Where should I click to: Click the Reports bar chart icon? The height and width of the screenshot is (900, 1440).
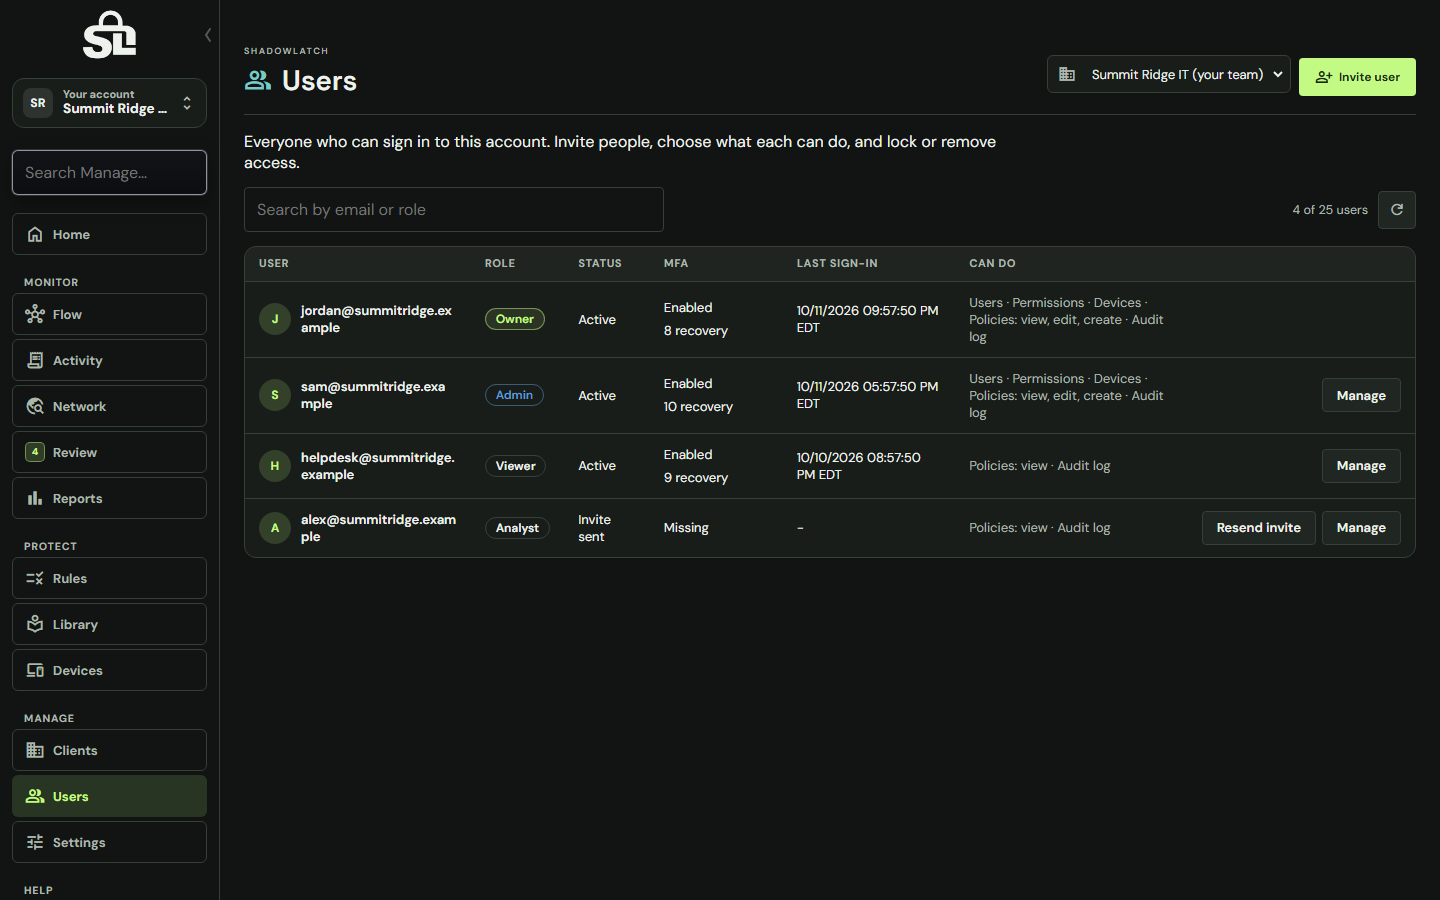tap(35, 498)
